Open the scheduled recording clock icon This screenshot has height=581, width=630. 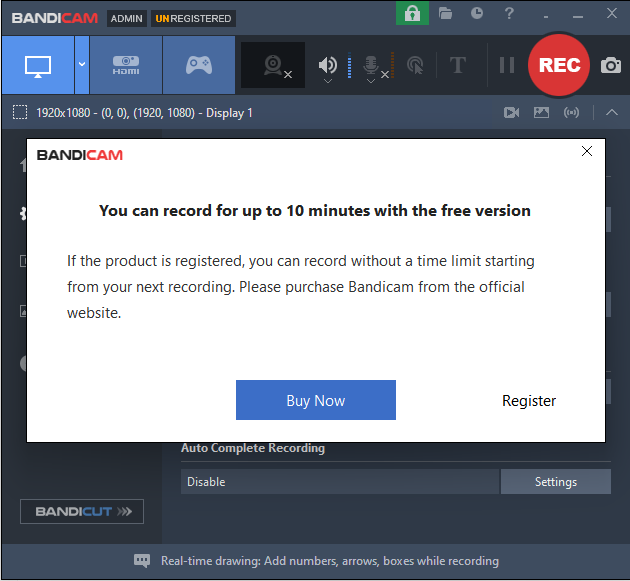click(x=477, y=14)
